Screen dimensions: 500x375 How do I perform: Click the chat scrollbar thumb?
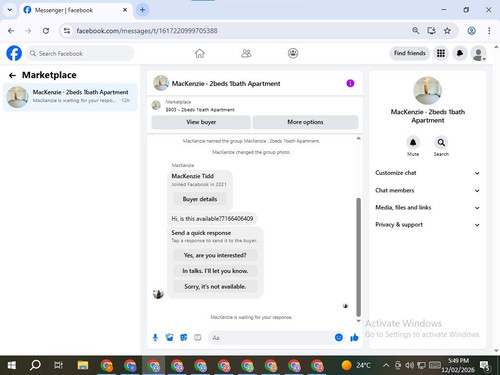359,257
